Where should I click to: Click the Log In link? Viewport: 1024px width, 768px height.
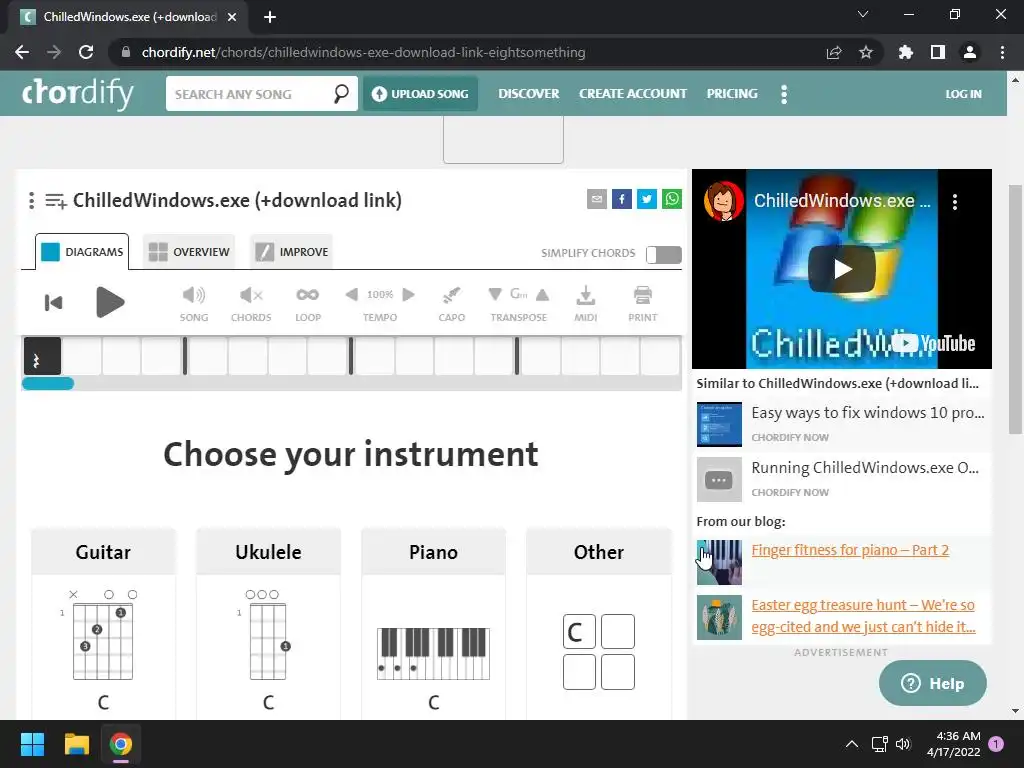963,94
